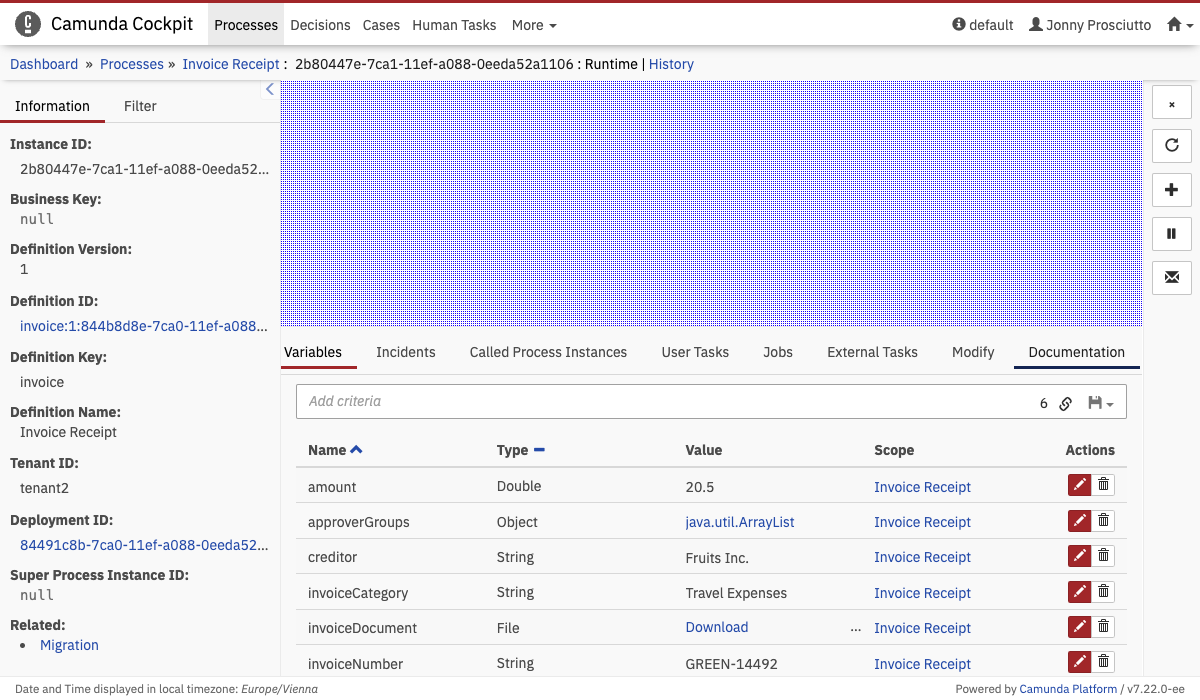Click into the Add criteria search field
This screenshot has height=700, width=1200.
[x=660, y=401]
